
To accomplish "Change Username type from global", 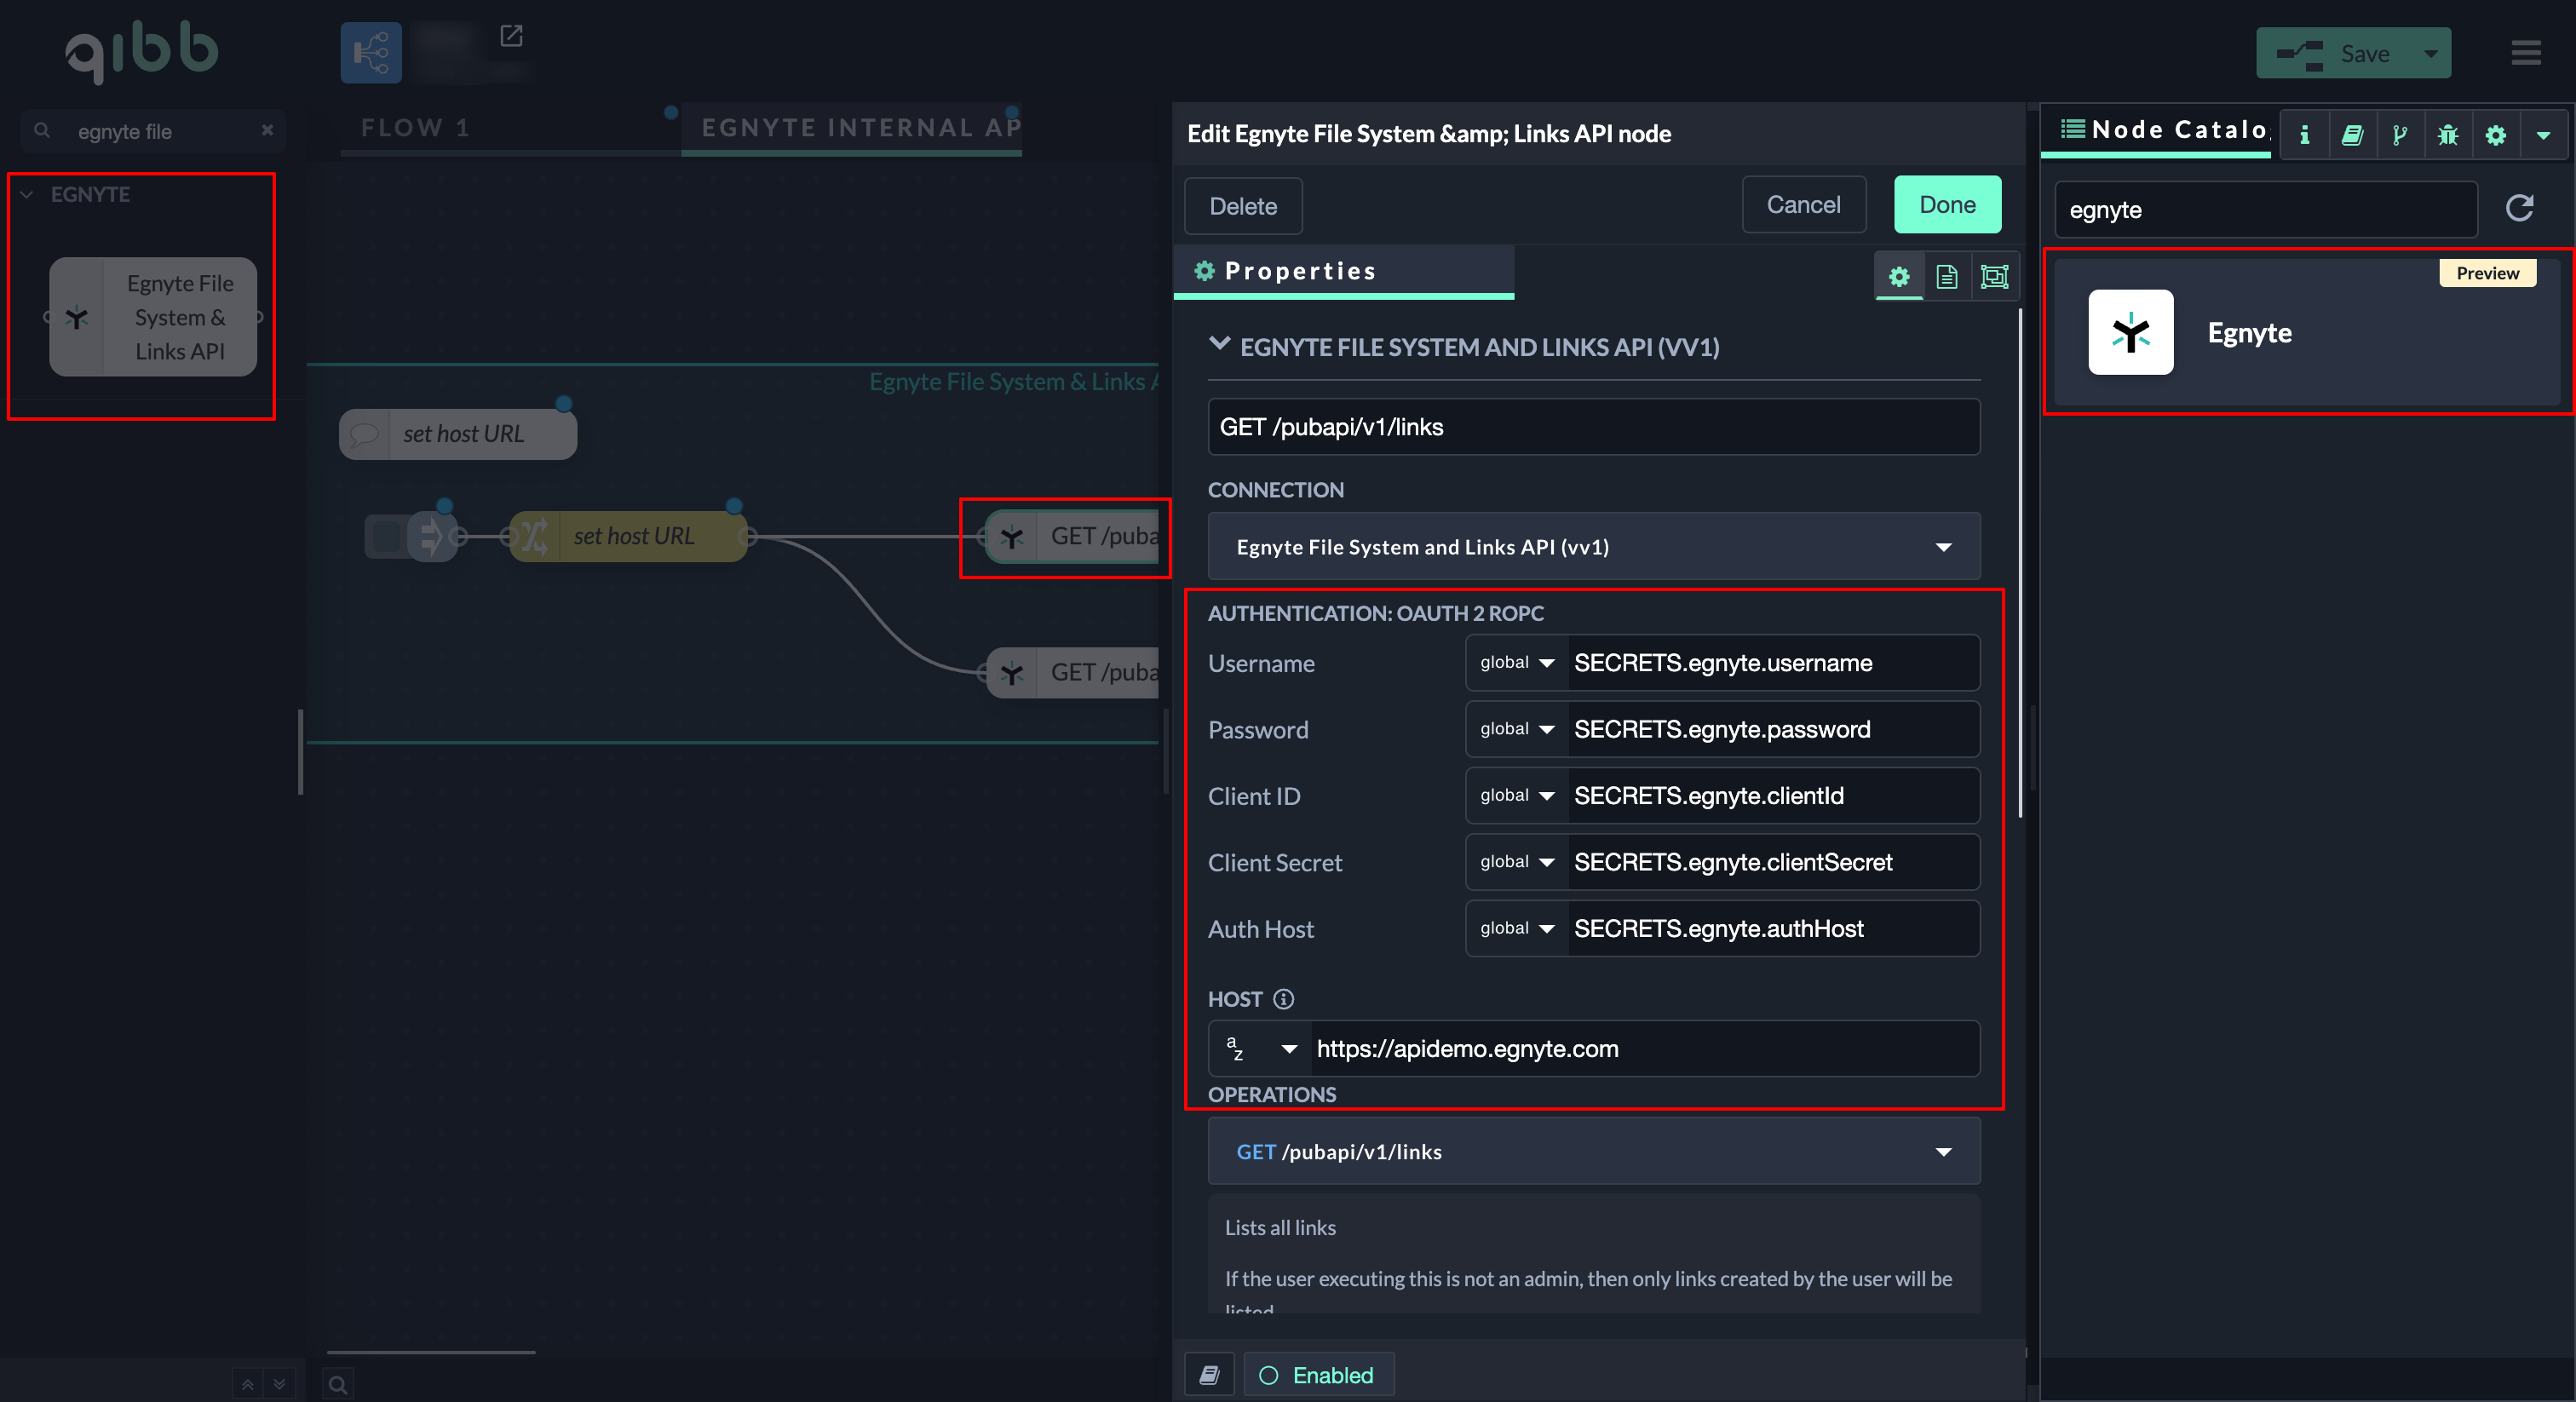I will click(1516, 662).
